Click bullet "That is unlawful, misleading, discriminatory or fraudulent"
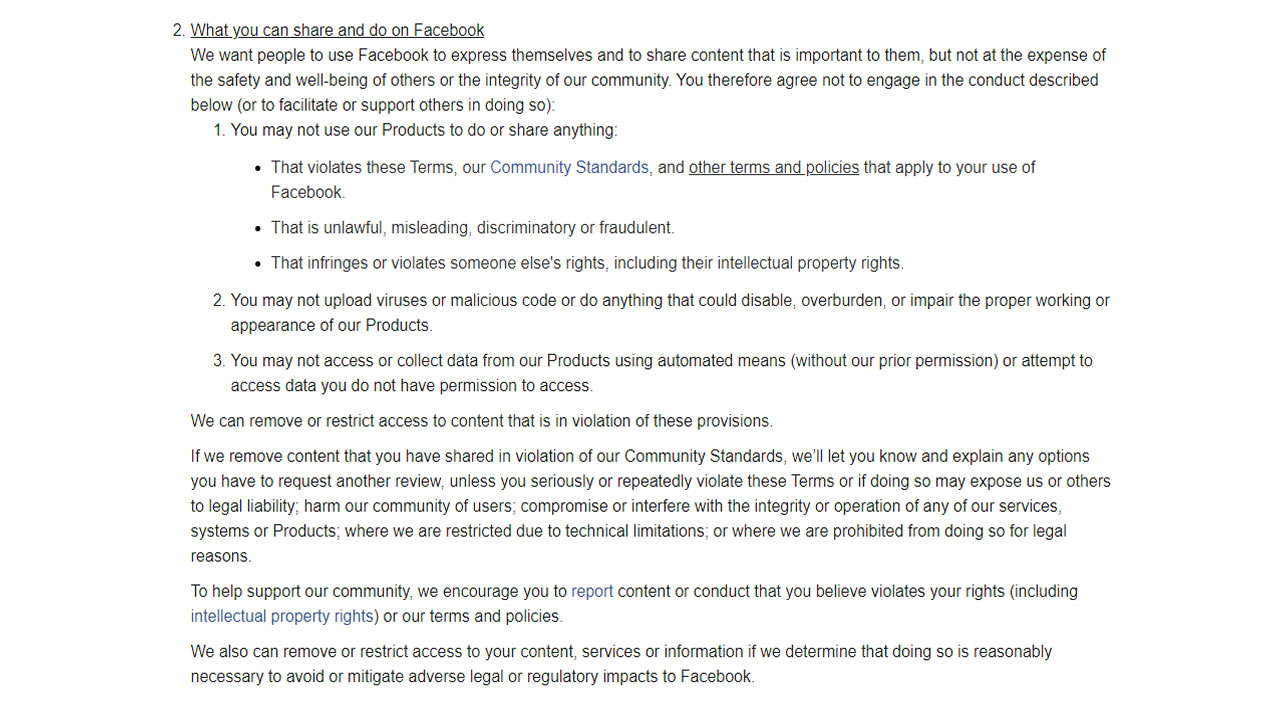1280x720 pixels. [472, 228]
